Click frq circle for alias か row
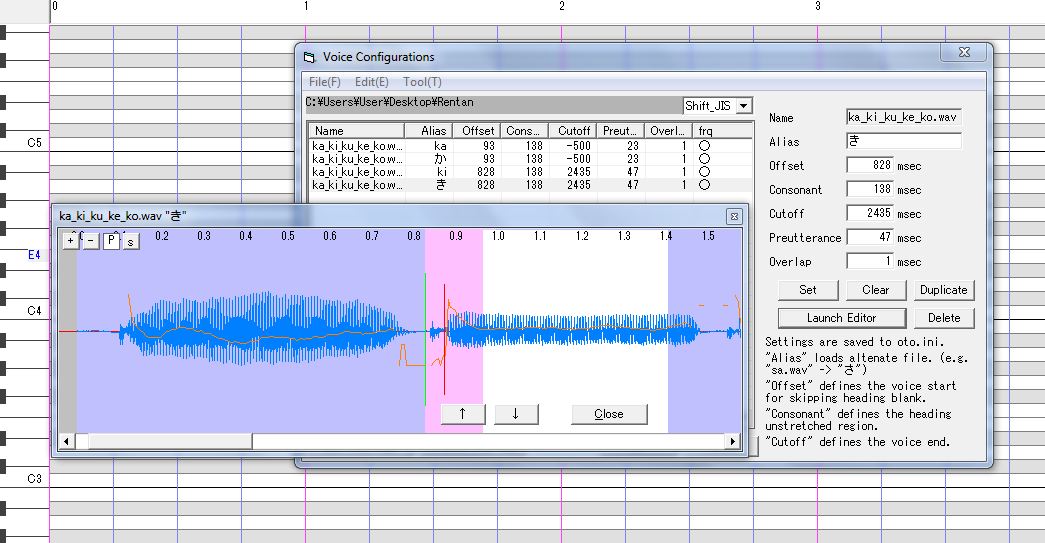Screen dimensions: 1045x543 pyautogui.click(x=704, y=159)
